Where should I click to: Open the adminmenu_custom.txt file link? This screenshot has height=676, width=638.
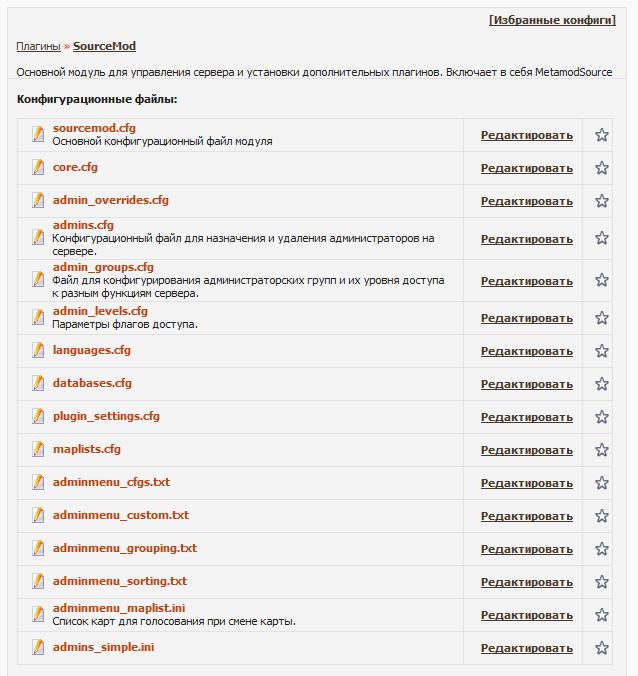(121, 515)
